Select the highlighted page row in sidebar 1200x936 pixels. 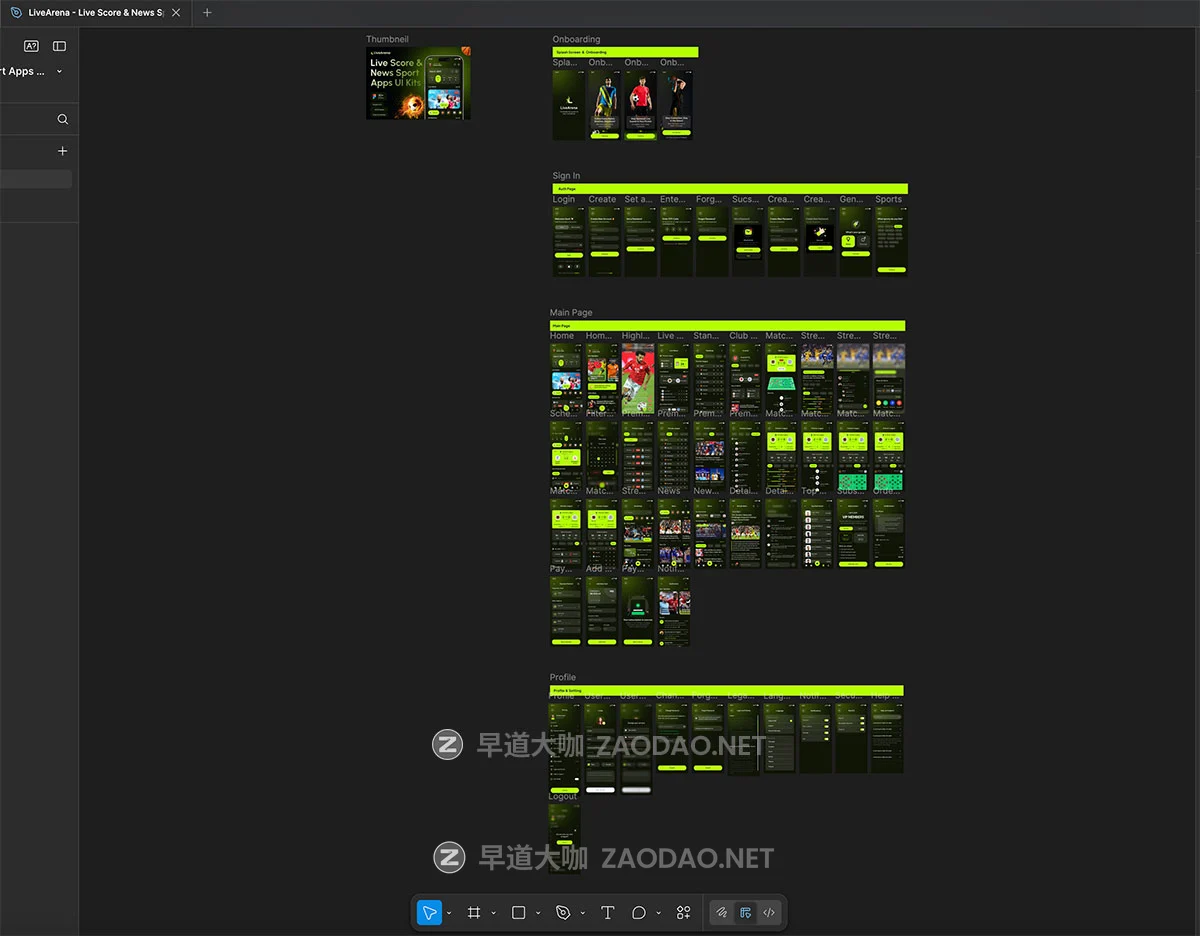click(36, 179)
